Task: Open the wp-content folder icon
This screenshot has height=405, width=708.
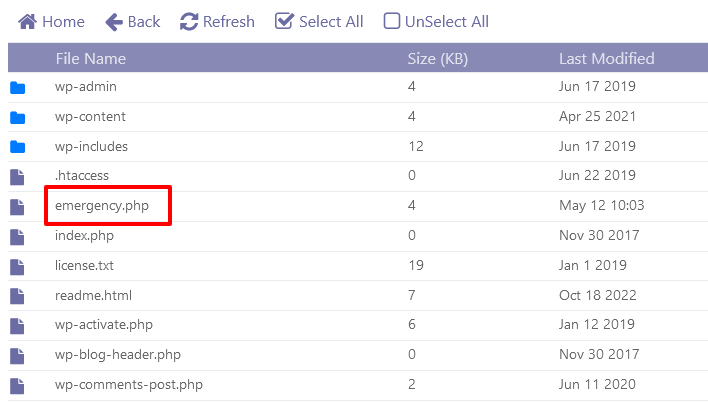Action: pyautogui.click(x=18, y=117)
